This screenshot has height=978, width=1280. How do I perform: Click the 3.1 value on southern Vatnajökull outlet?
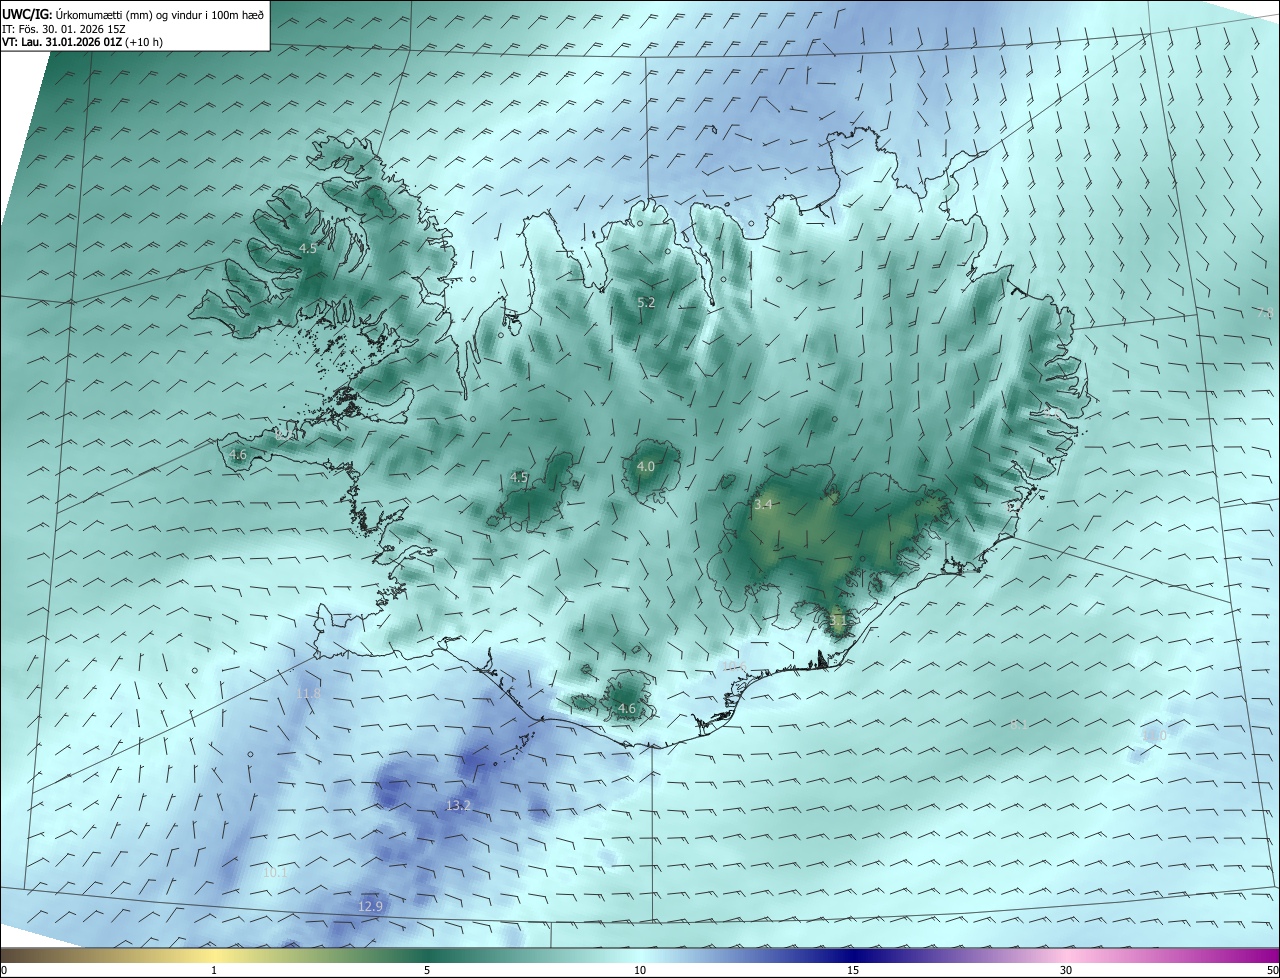coord(838,620)
